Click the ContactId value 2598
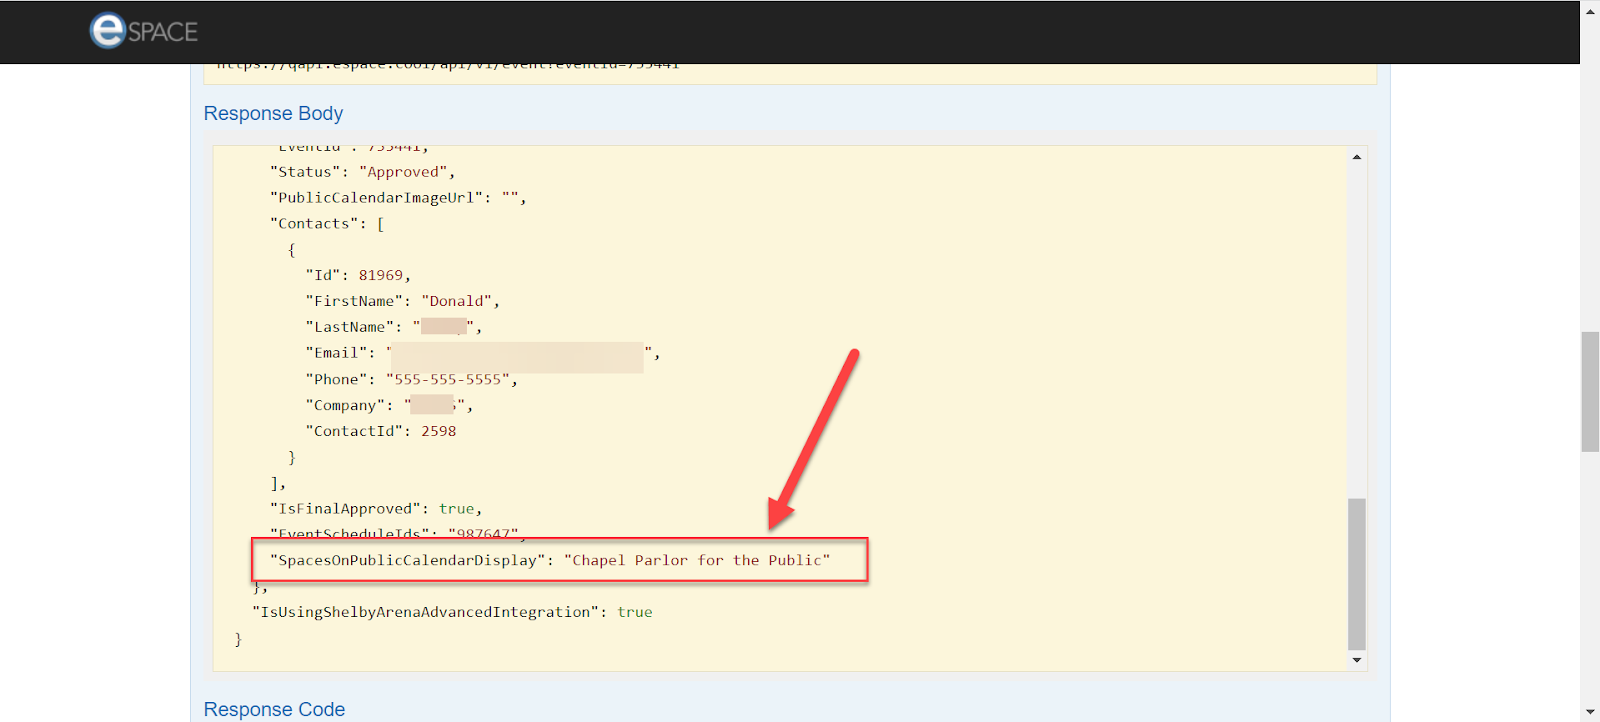Screen dimensions: 1600x722 click(438, 431)
